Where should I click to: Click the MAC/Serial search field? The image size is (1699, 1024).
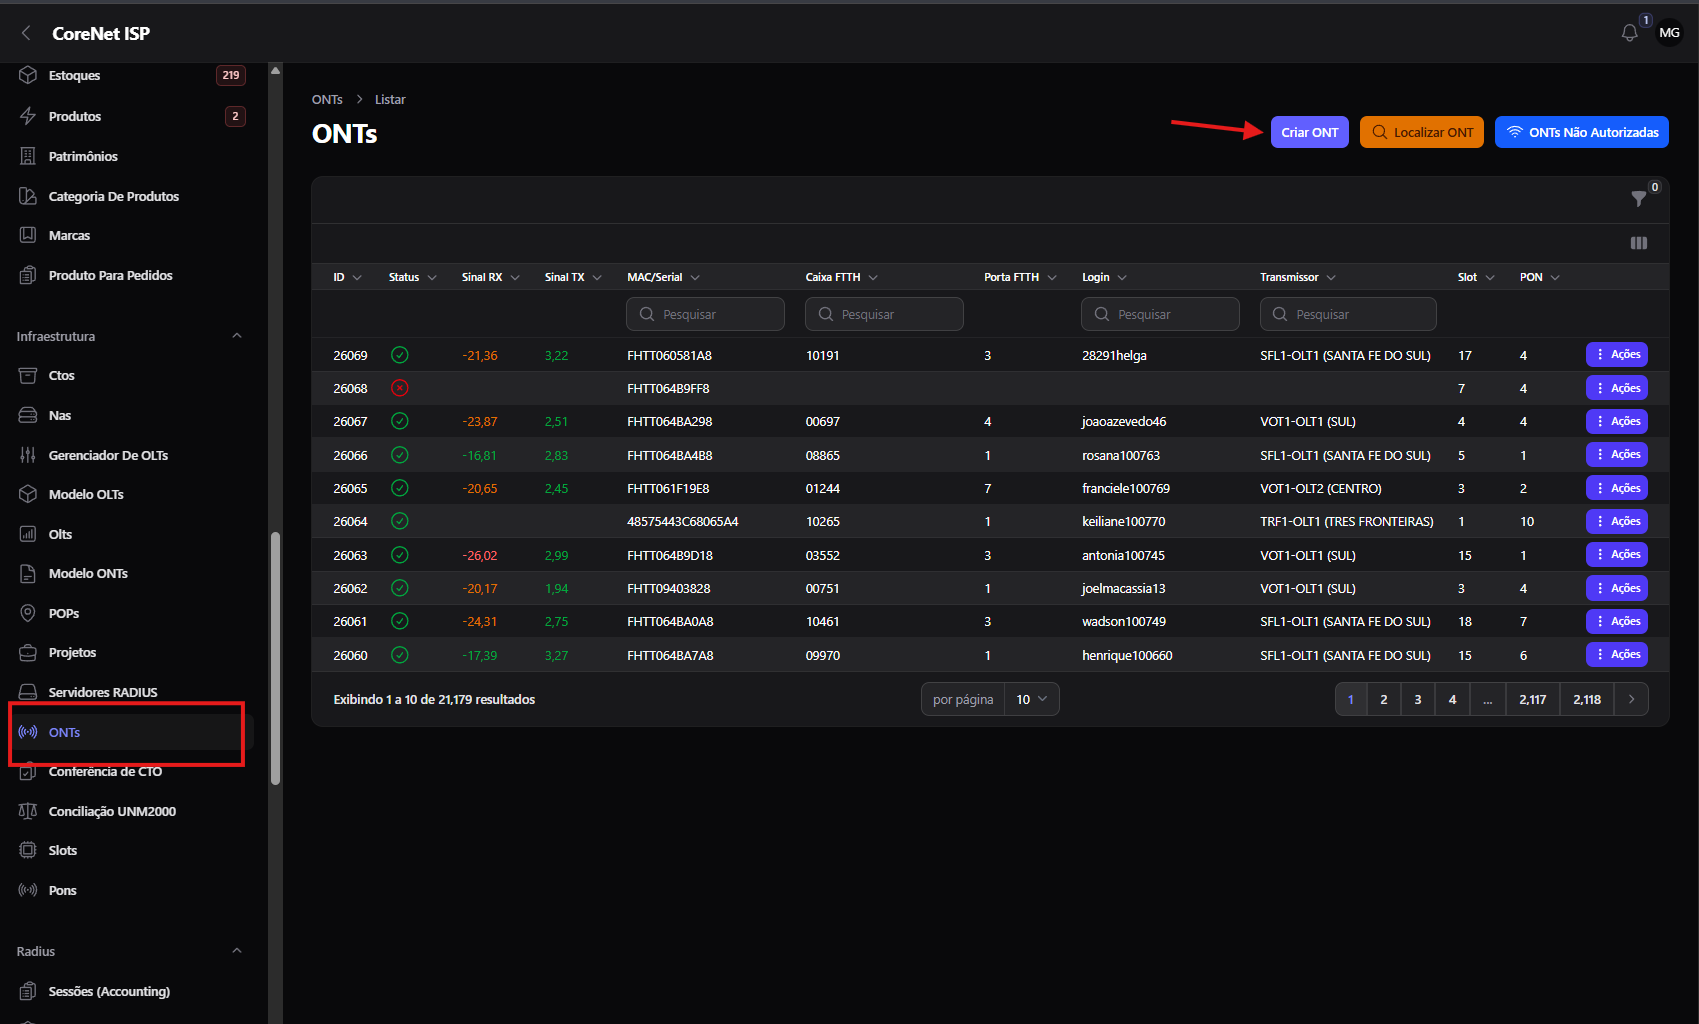(x=705, y=314)
